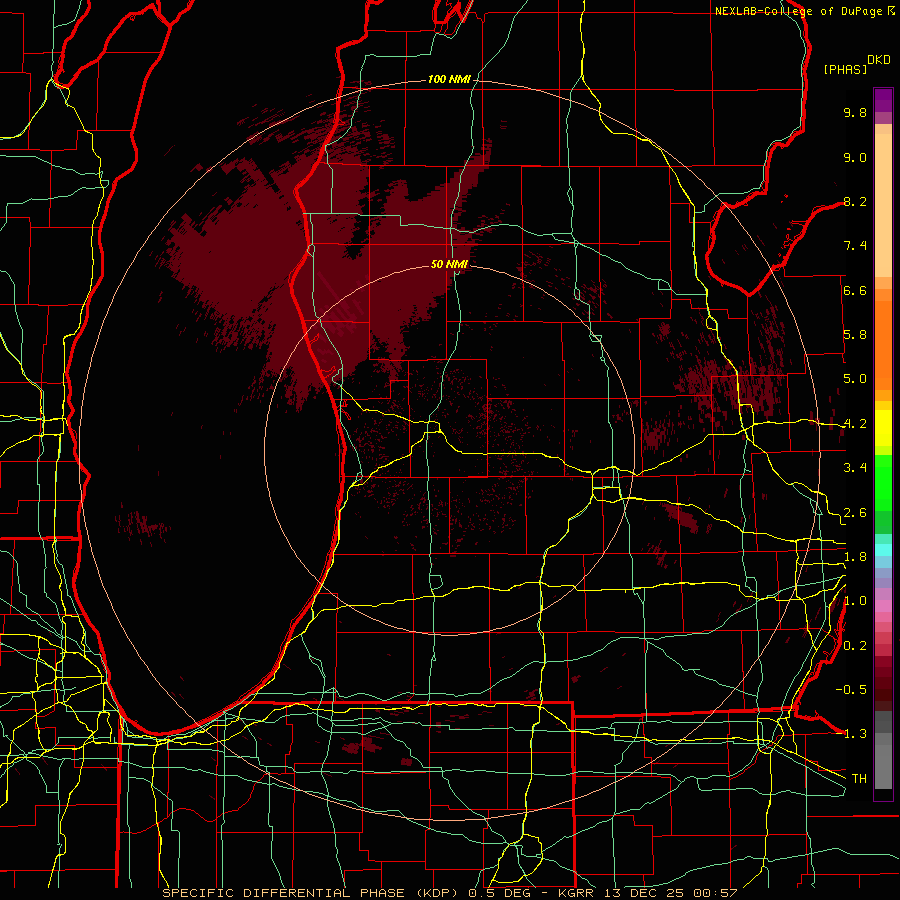The width and height of the screenshot is (900, 900).
Task: Click the 5.8 value on the scale
Action: 855,335
